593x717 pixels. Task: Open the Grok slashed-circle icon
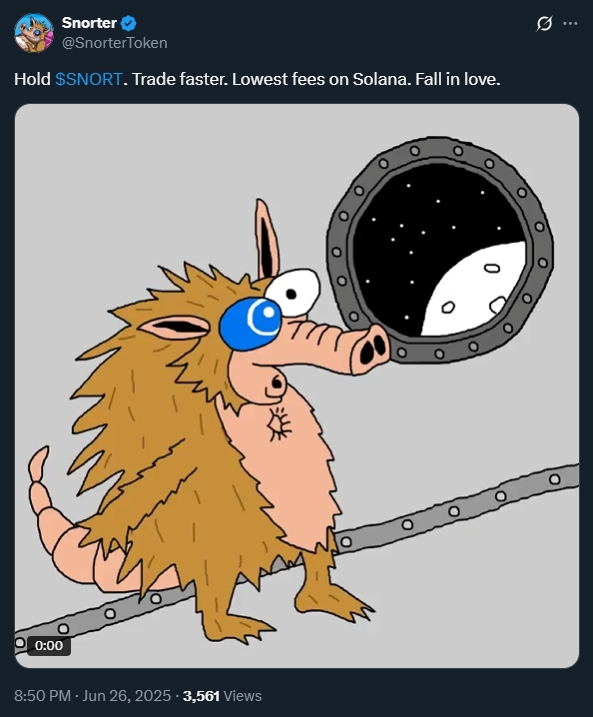544,23
